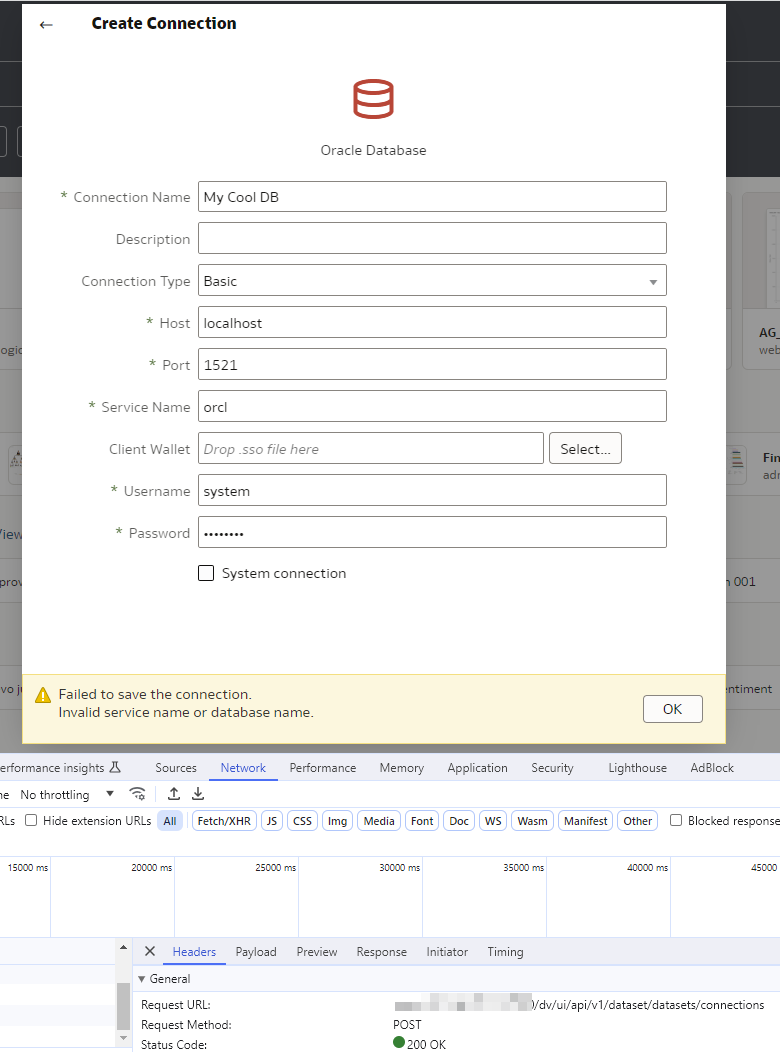Click the Client Wallet drop field
The width and height of the screenshot is (780, 1052).
(x=371, y=448)
